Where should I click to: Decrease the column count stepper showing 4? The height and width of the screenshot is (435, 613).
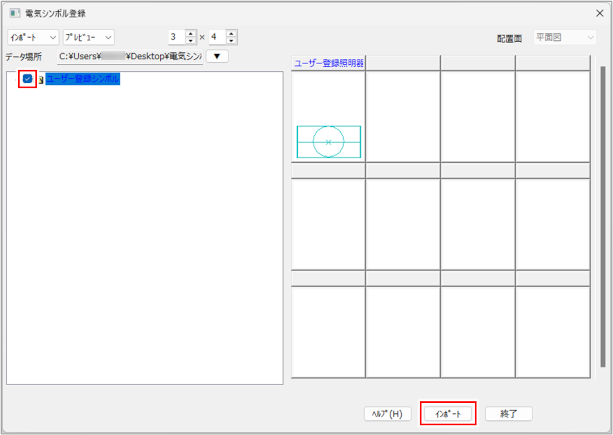pyautogui.click(x=232, y=41)
